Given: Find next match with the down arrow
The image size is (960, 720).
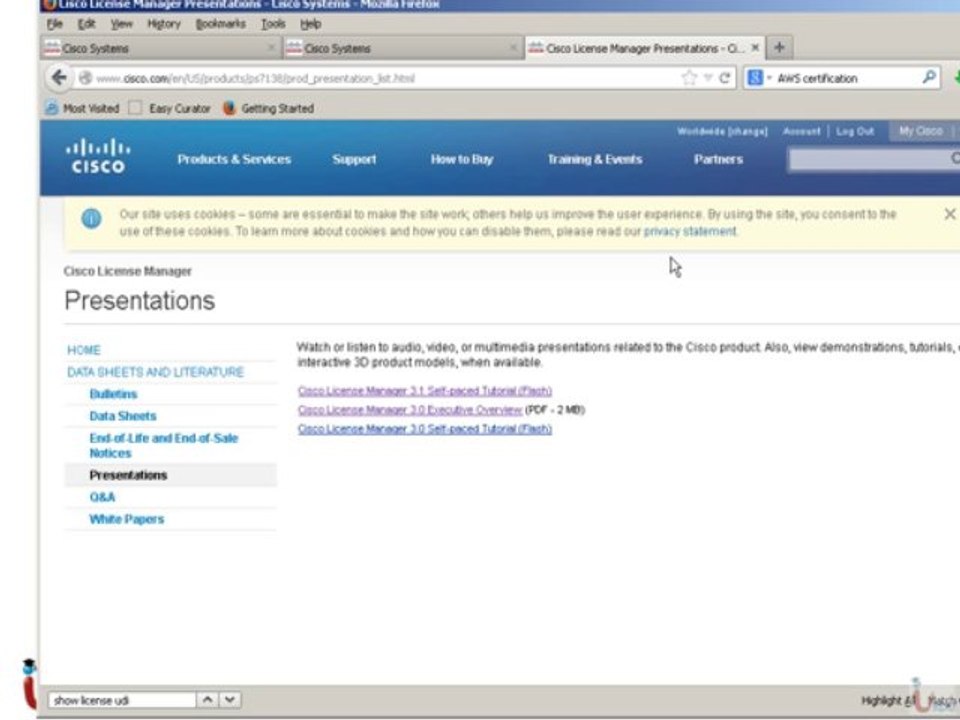Looking at the screenshot, I should (230, 699).
